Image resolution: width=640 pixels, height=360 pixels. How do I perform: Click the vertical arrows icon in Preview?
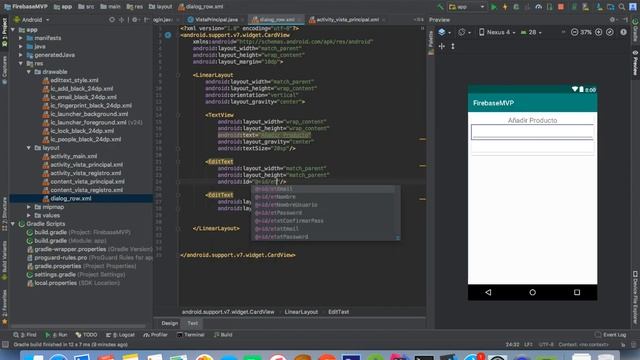(x=453, y=47)
